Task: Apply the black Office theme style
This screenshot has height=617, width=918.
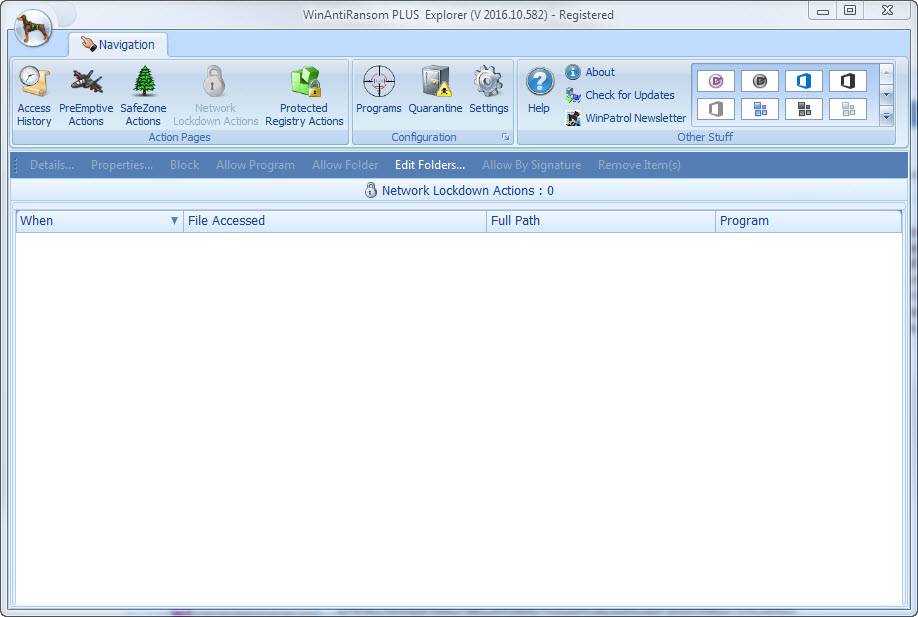Action: pos(848,81)
